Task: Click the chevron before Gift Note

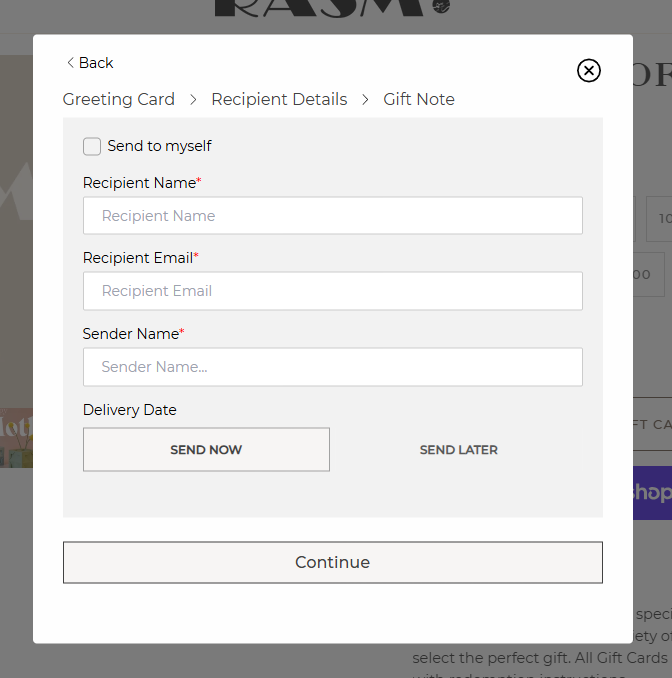Action: pyautogui.click(x=365, y=99)
